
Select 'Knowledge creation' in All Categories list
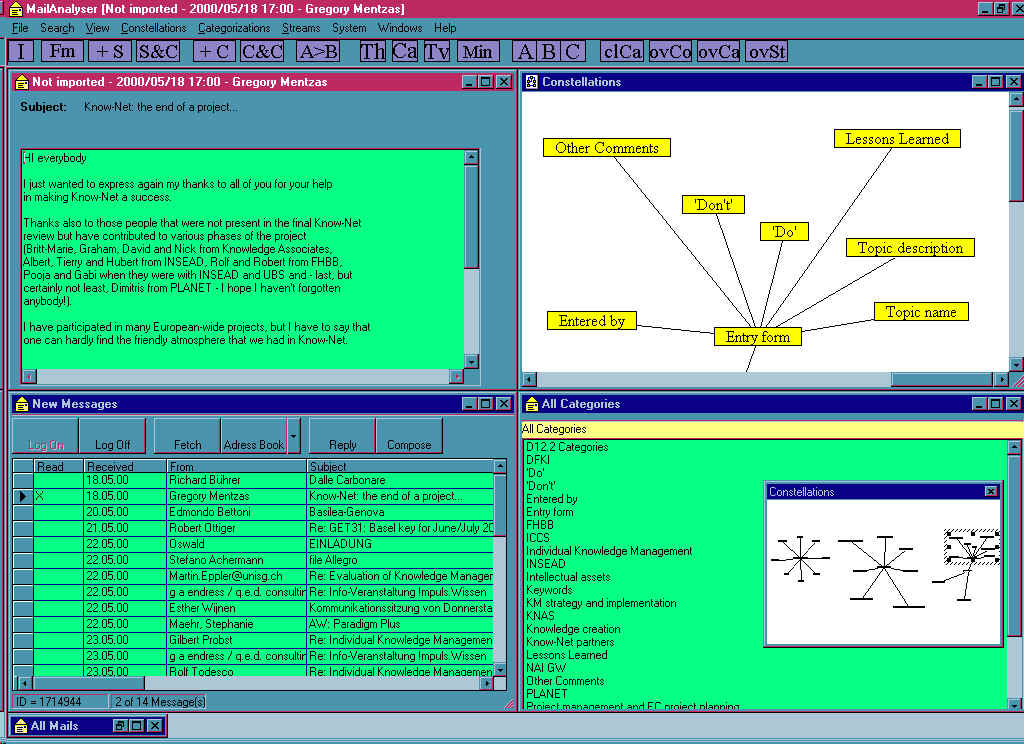click(573, 629)
